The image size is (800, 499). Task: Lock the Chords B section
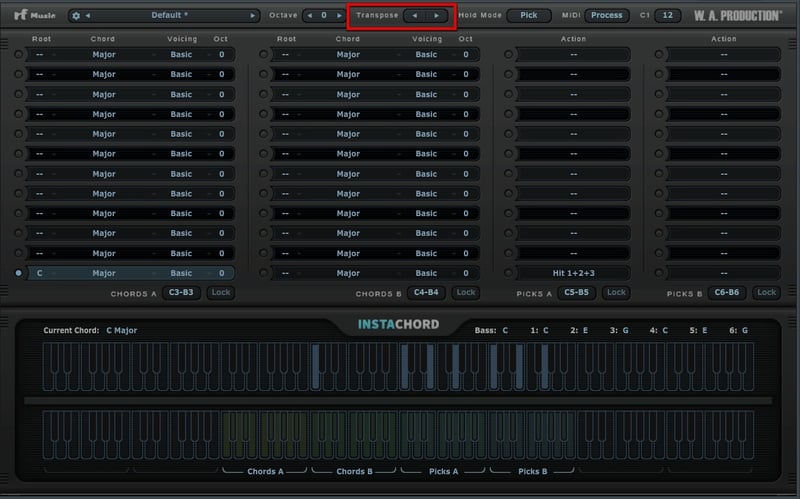466,292
